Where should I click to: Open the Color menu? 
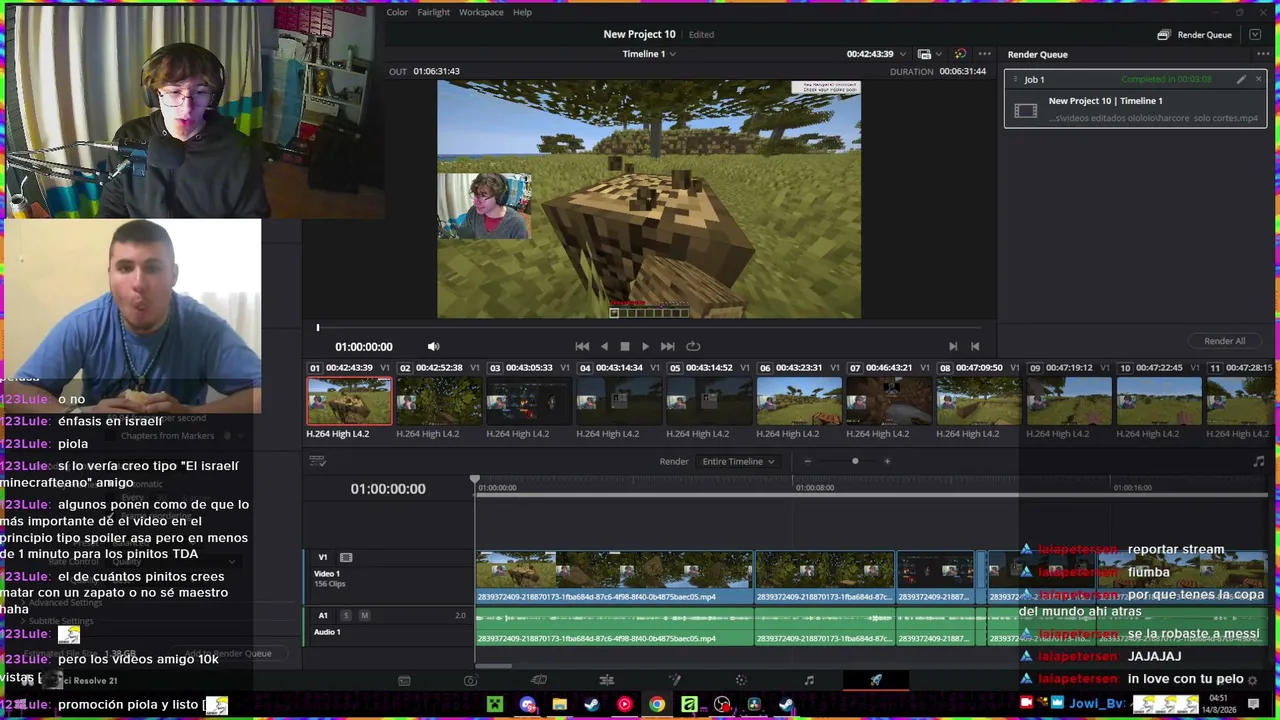(397, 12)
